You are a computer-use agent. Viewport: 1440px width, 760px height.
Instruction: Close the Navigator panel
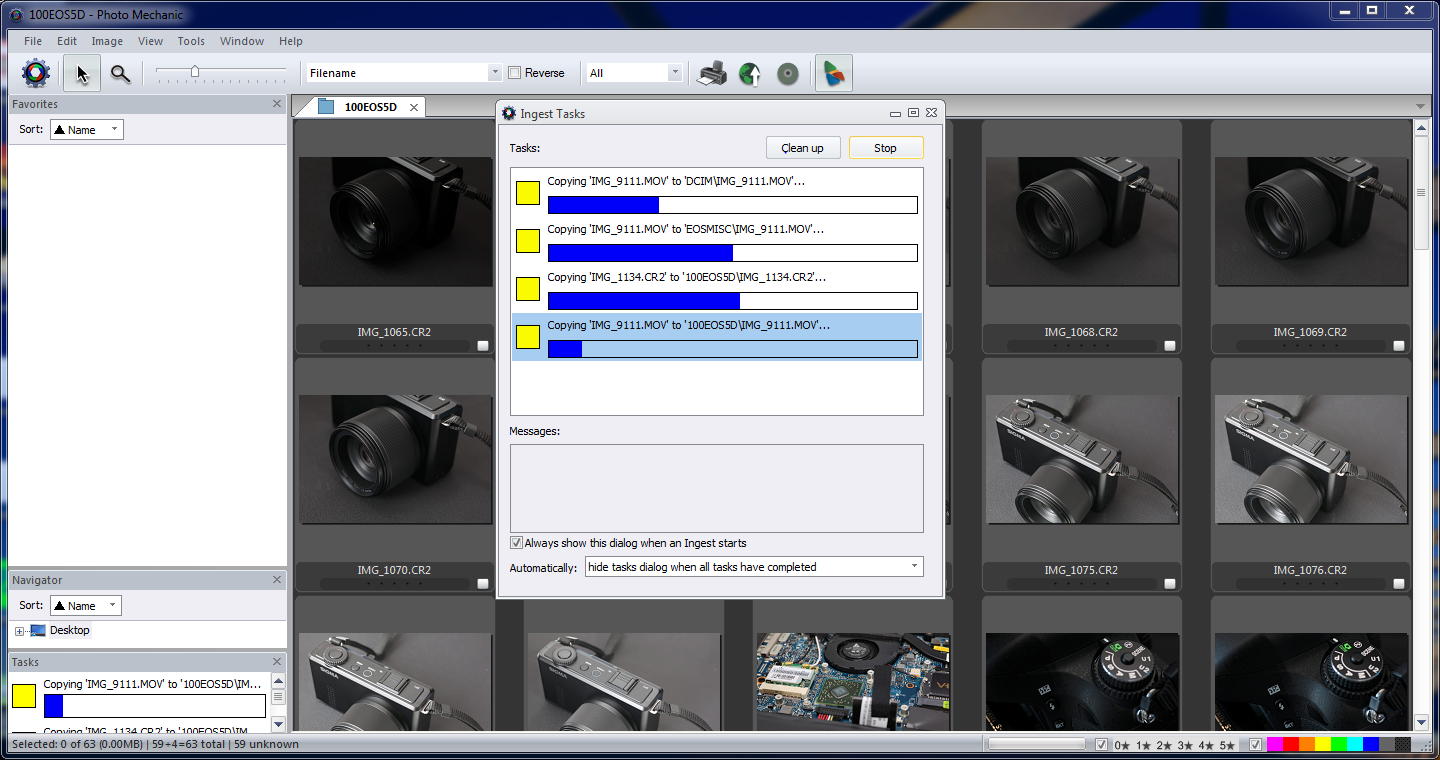pos(277,580)
